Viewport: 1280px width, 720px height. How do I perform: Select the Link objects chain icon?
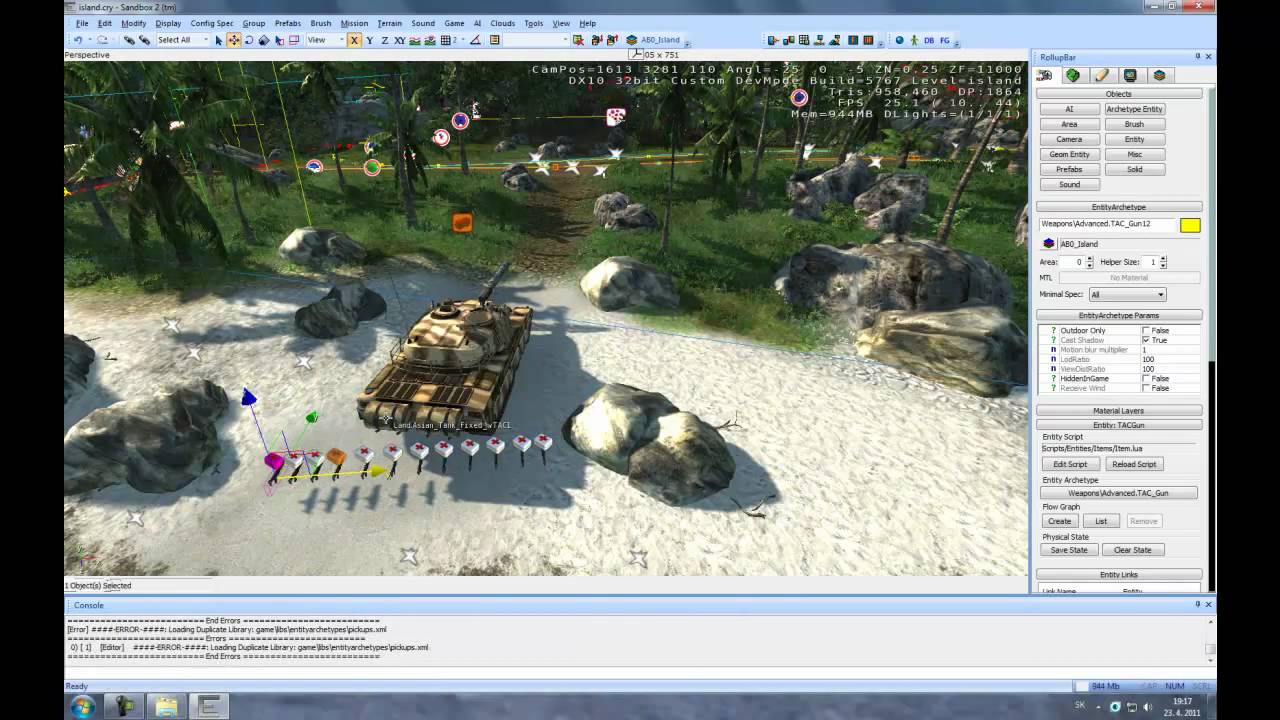point(129,40)
